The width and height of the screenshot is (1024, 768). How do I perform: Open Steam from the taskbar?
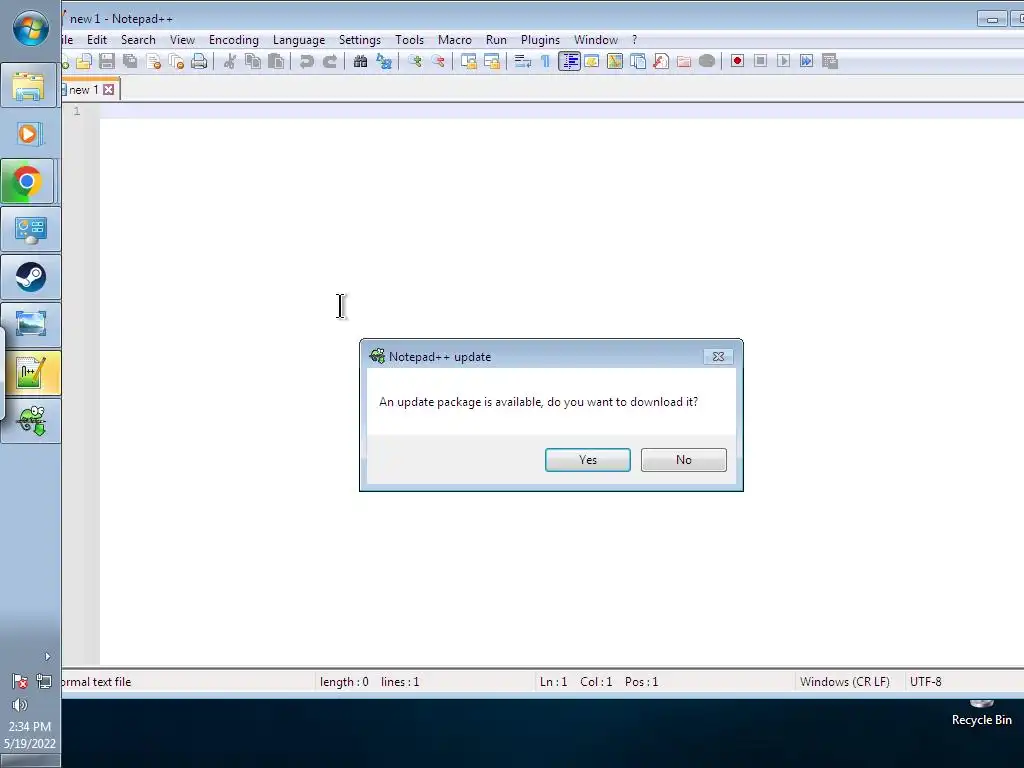coord(31,277)
